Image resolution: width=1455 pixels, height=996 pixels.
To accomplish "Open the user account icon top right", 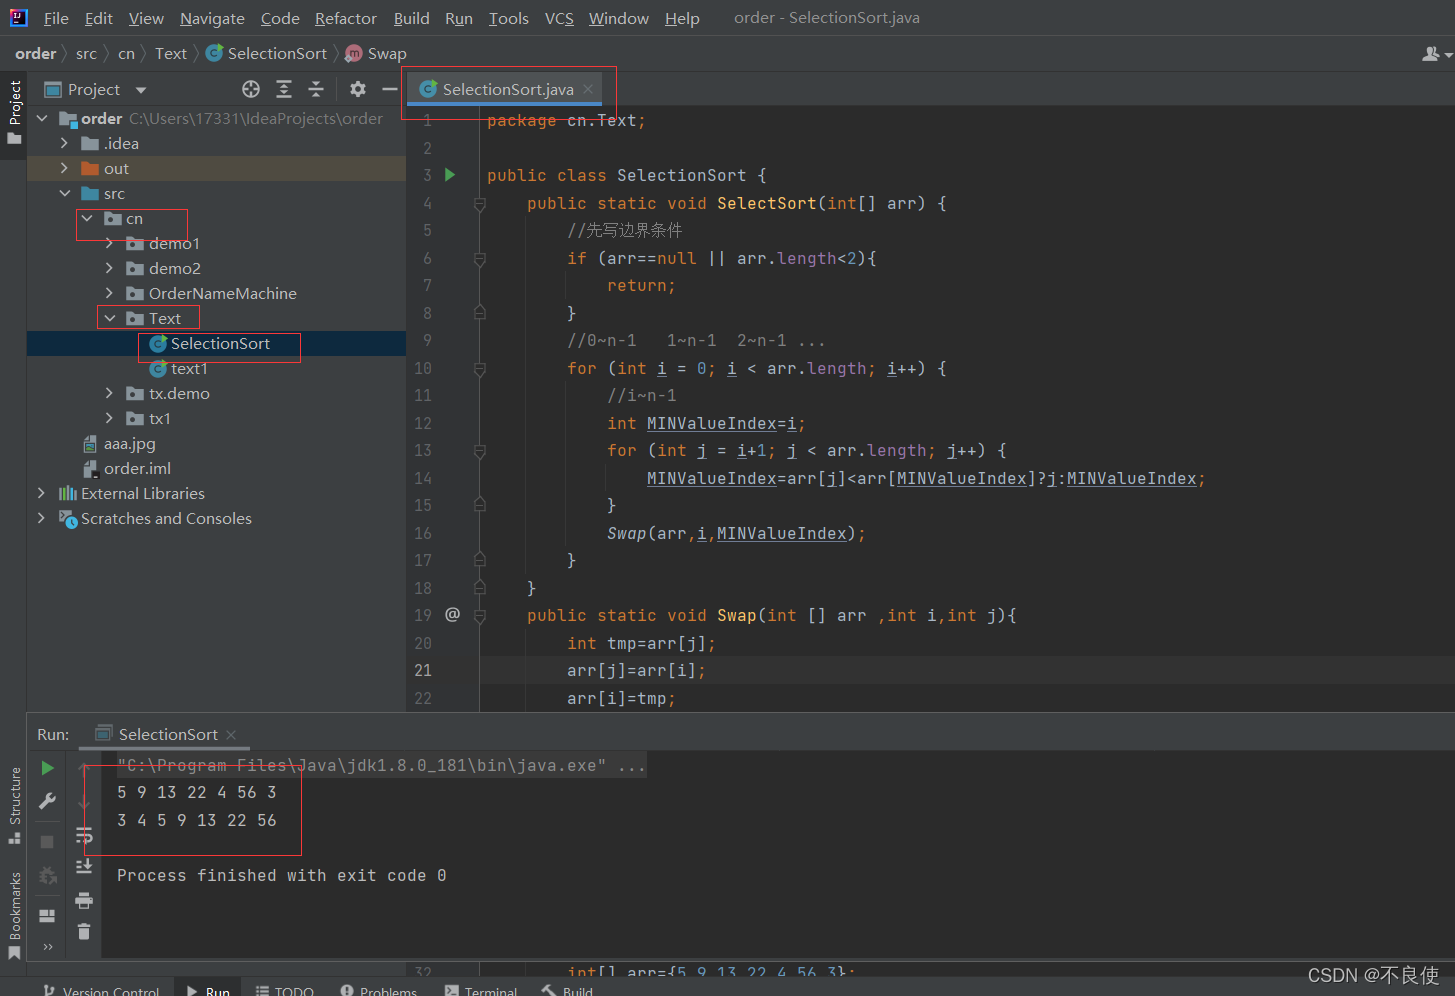I will (x=1436, y=54).
